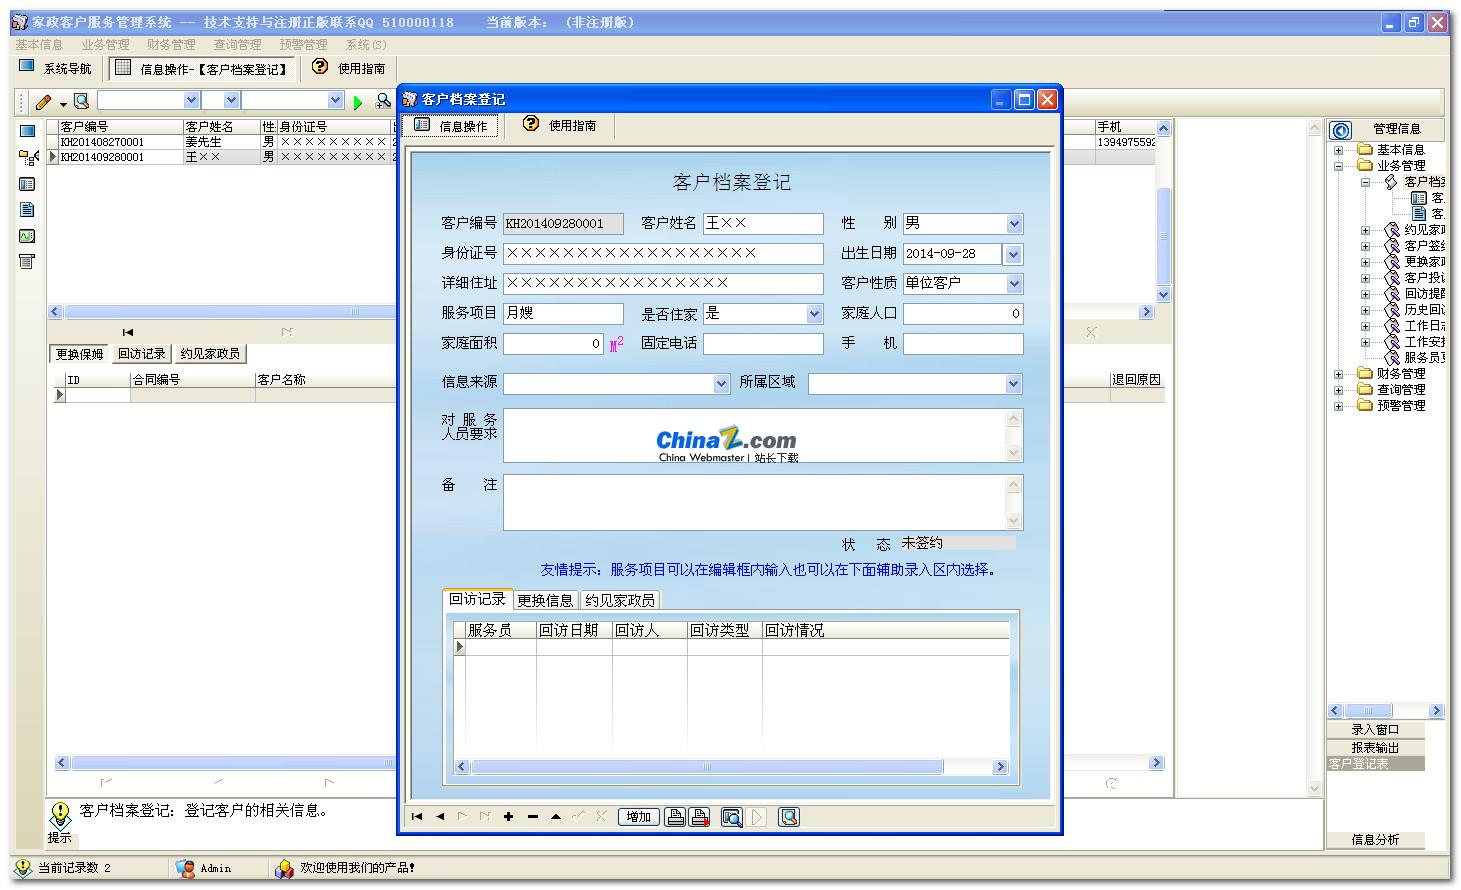Viewport: 1461px width, 890px height.
Task: Click the Admin user icon in status bar
Action: [x=185, y=868]
